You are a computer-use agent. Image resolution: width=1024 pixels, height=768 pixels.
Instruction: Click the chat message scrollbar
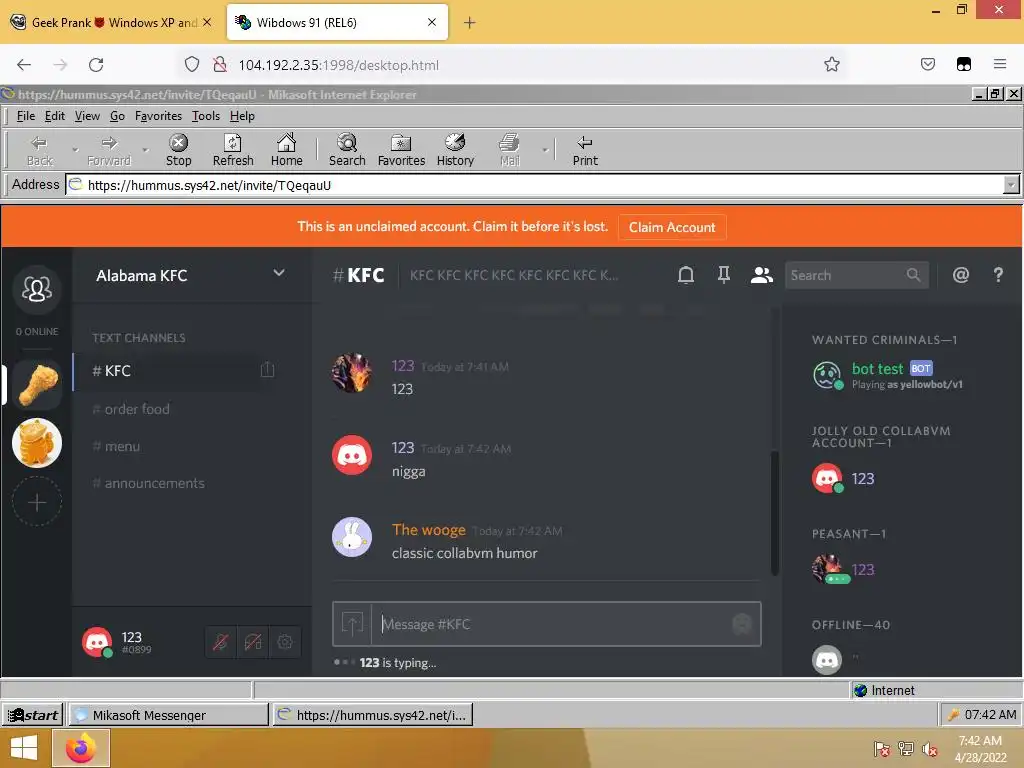(x=775, y=513)
